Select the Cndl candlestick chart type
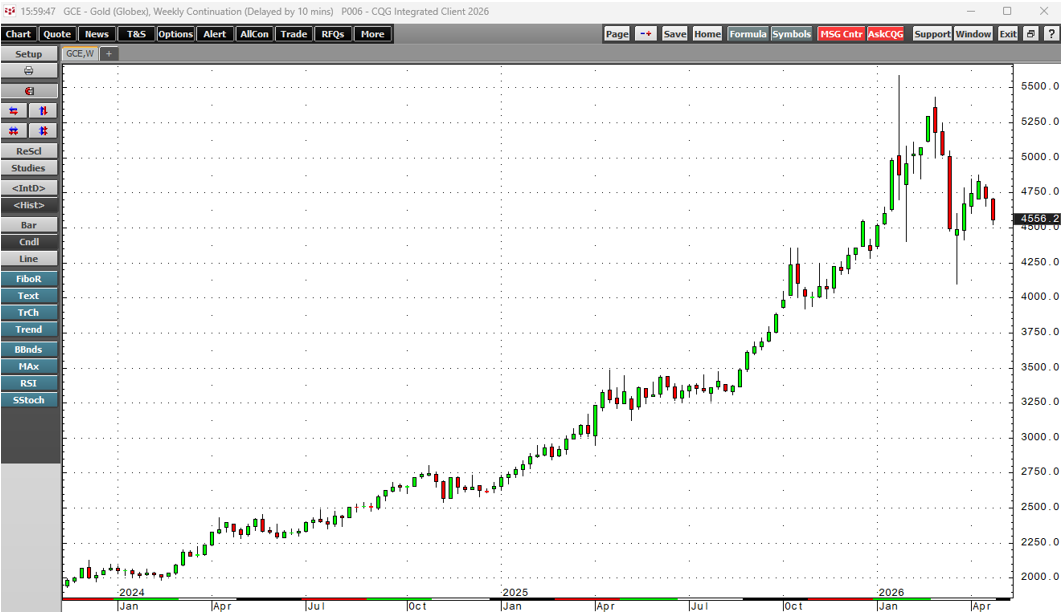This screenshot has width=1061, height=613. [28, 242]
